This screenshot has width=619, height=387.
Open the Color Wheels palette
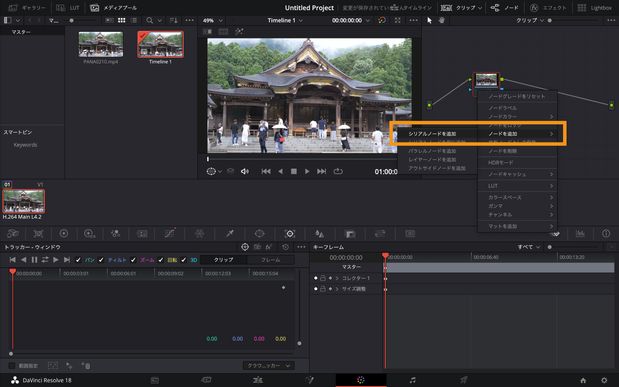point(64,233)
